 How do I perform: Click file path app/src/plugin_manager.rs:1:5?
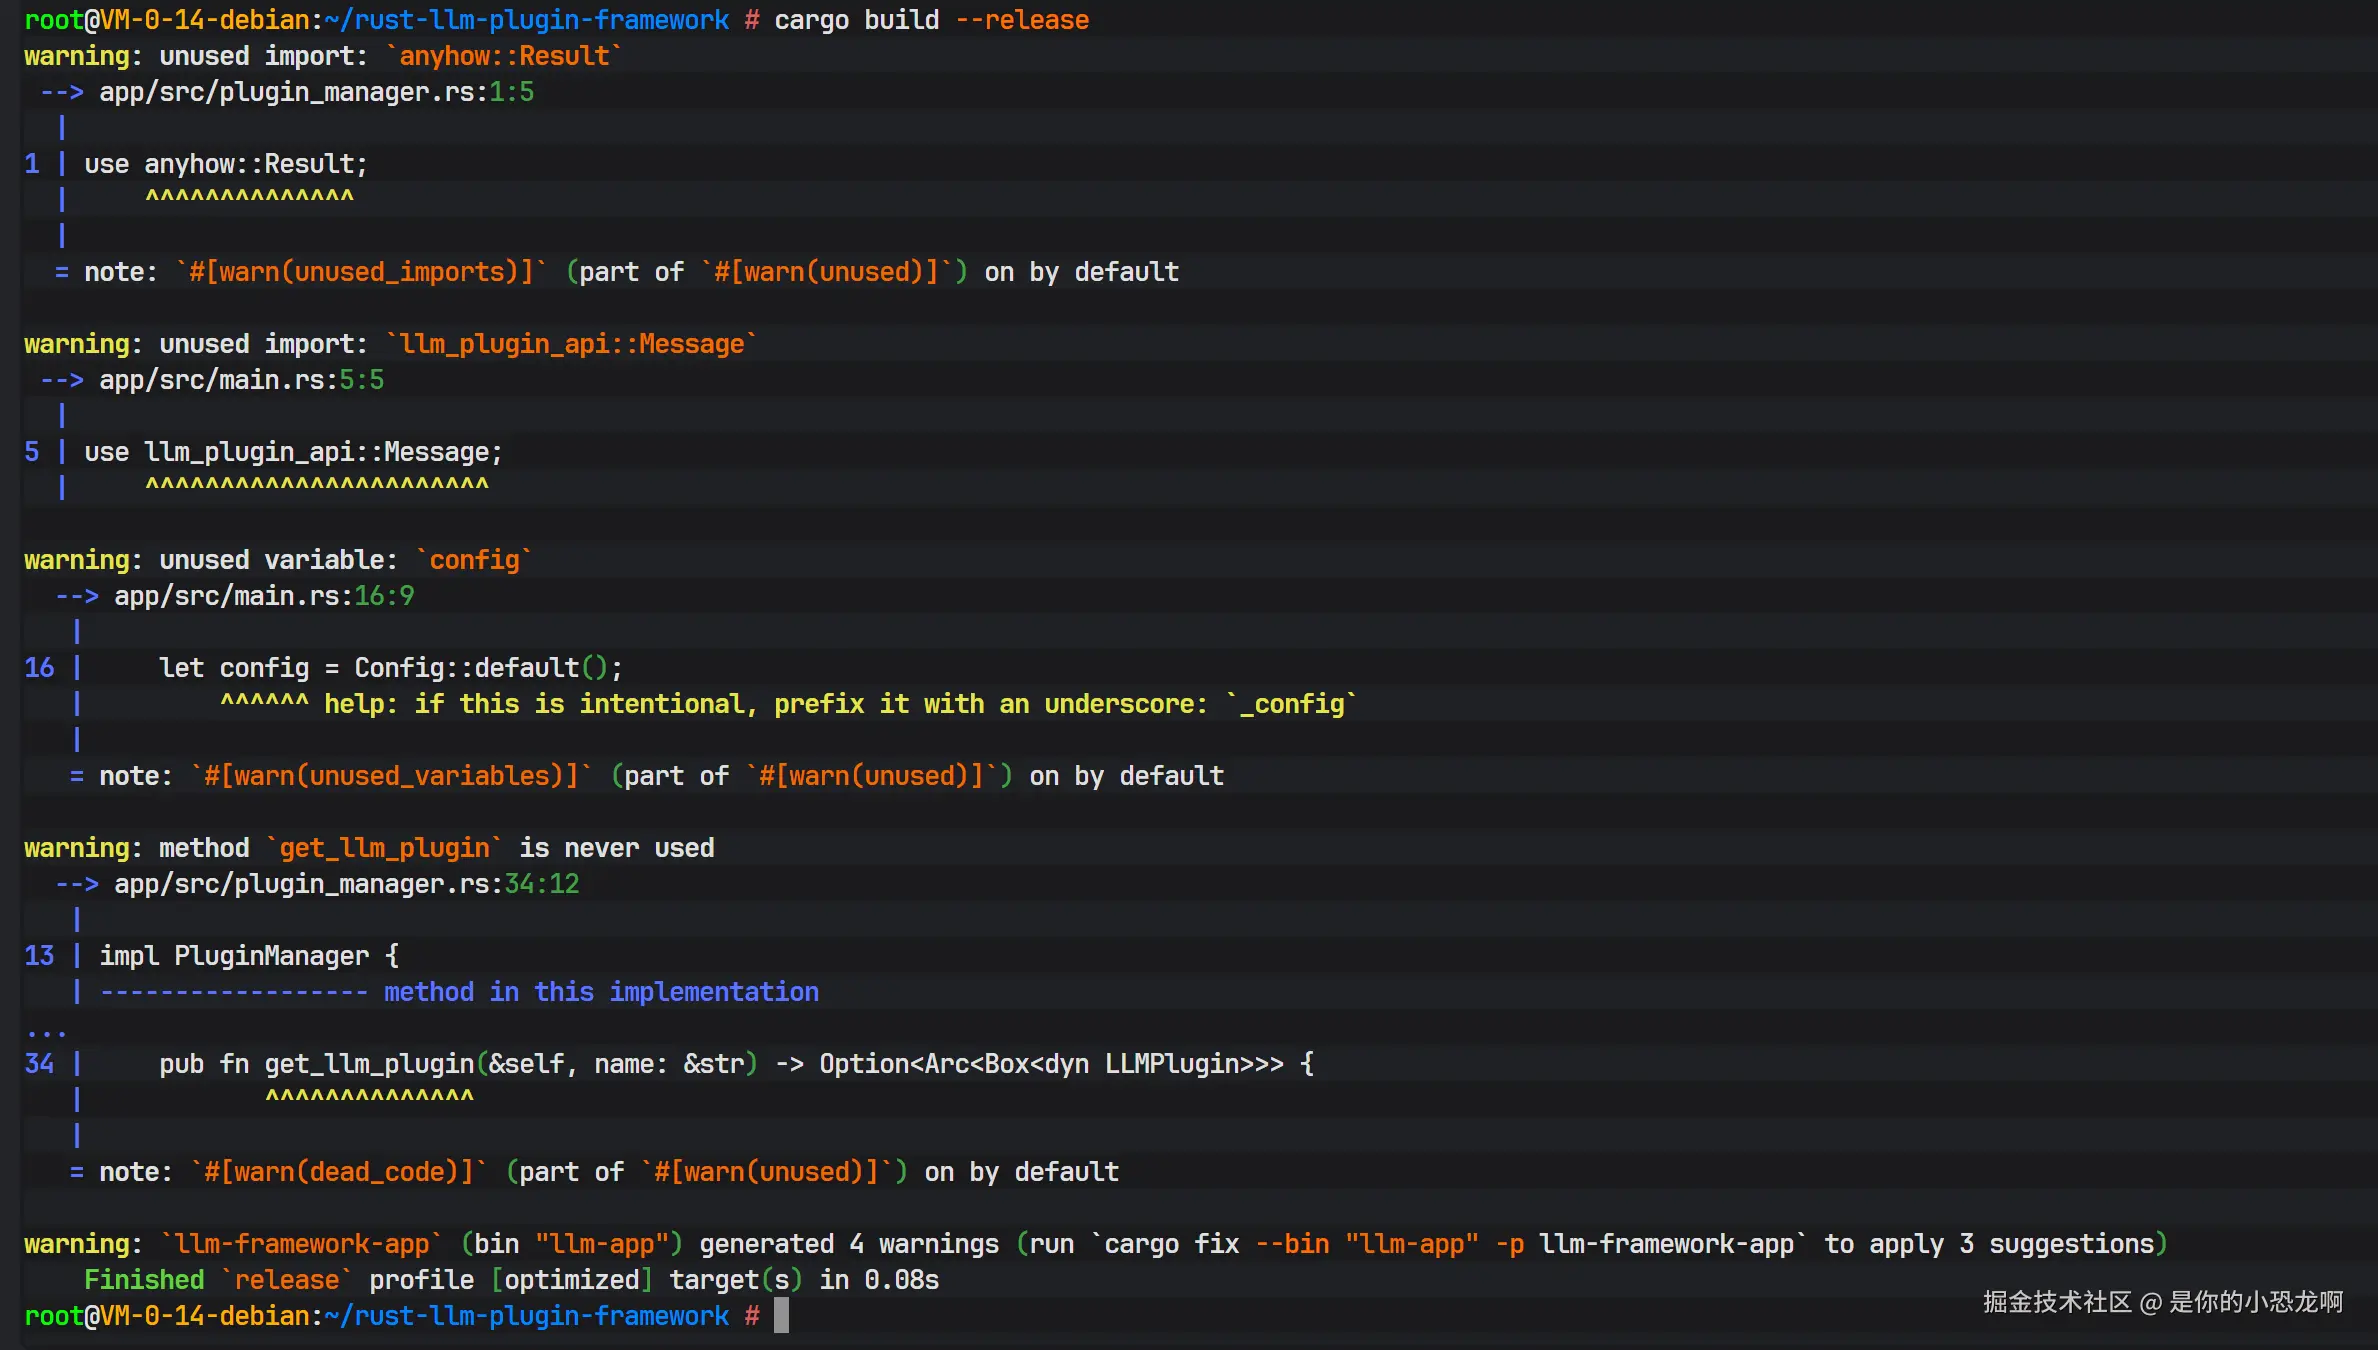pyautogui.click(x=316, y=92)
